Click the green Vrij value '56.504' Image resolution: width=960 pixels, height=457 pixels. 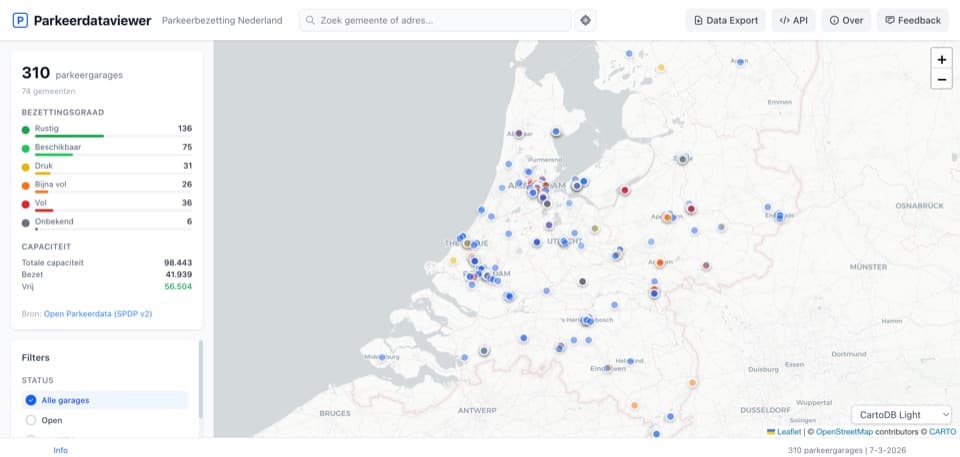[x=178, y=286]
